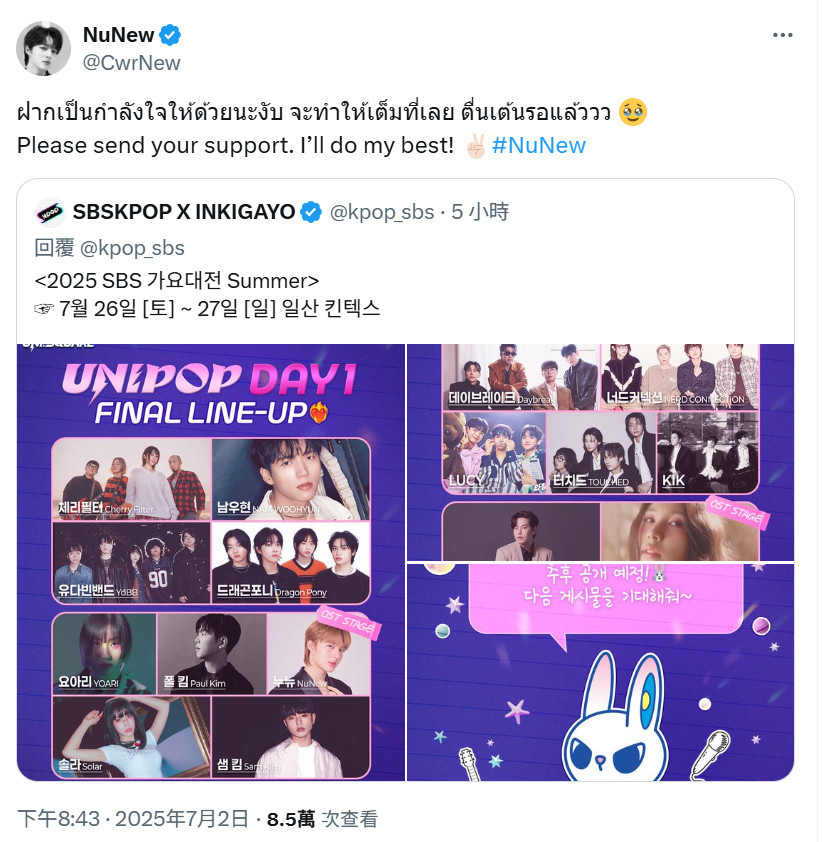Click the NuNew display name

tap(118, 35)
